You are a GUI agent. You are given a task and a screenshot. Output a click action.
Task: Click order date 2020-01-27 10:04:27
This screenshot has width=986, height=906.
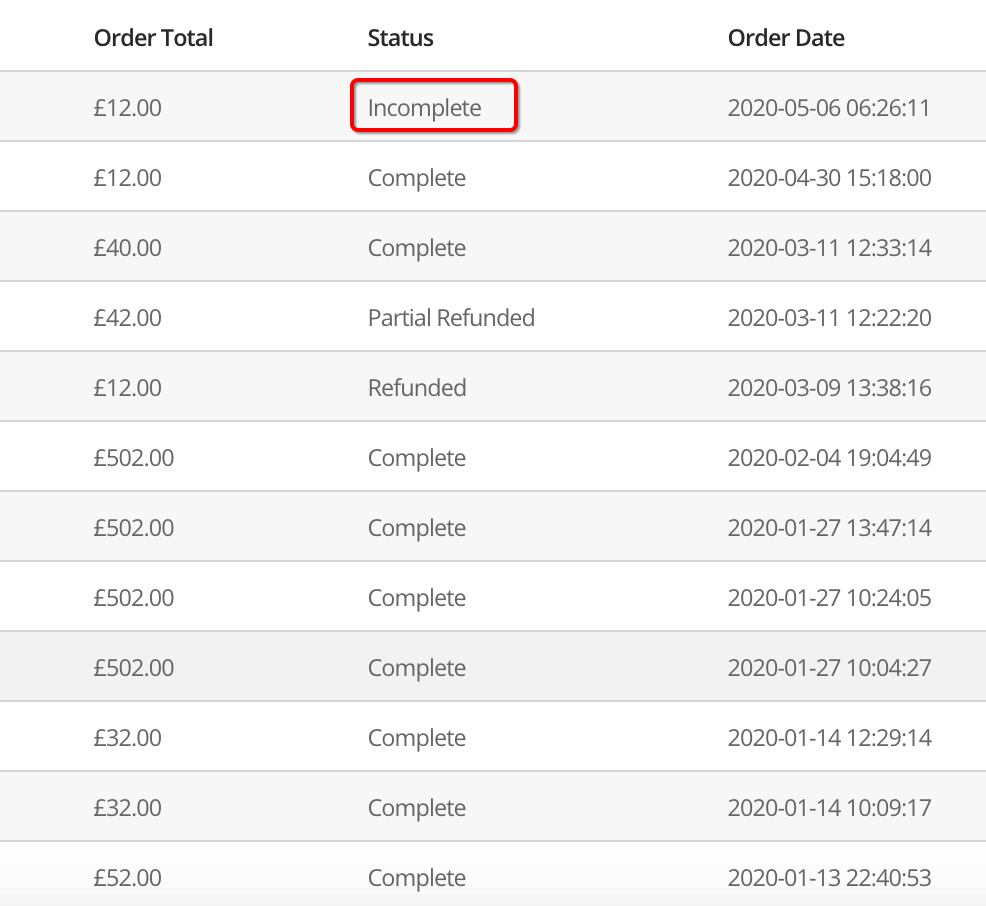point(829,668)
